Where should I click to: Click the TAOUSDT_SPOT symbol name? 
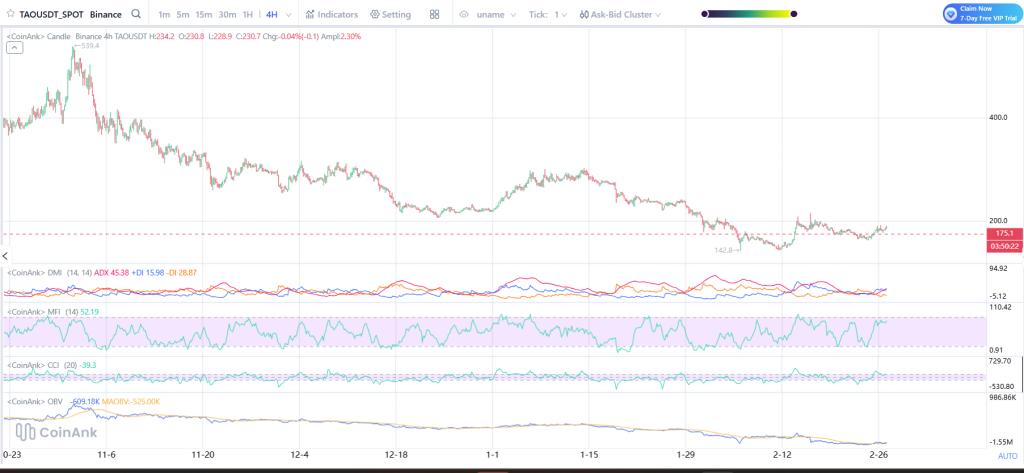pos(52,15)
